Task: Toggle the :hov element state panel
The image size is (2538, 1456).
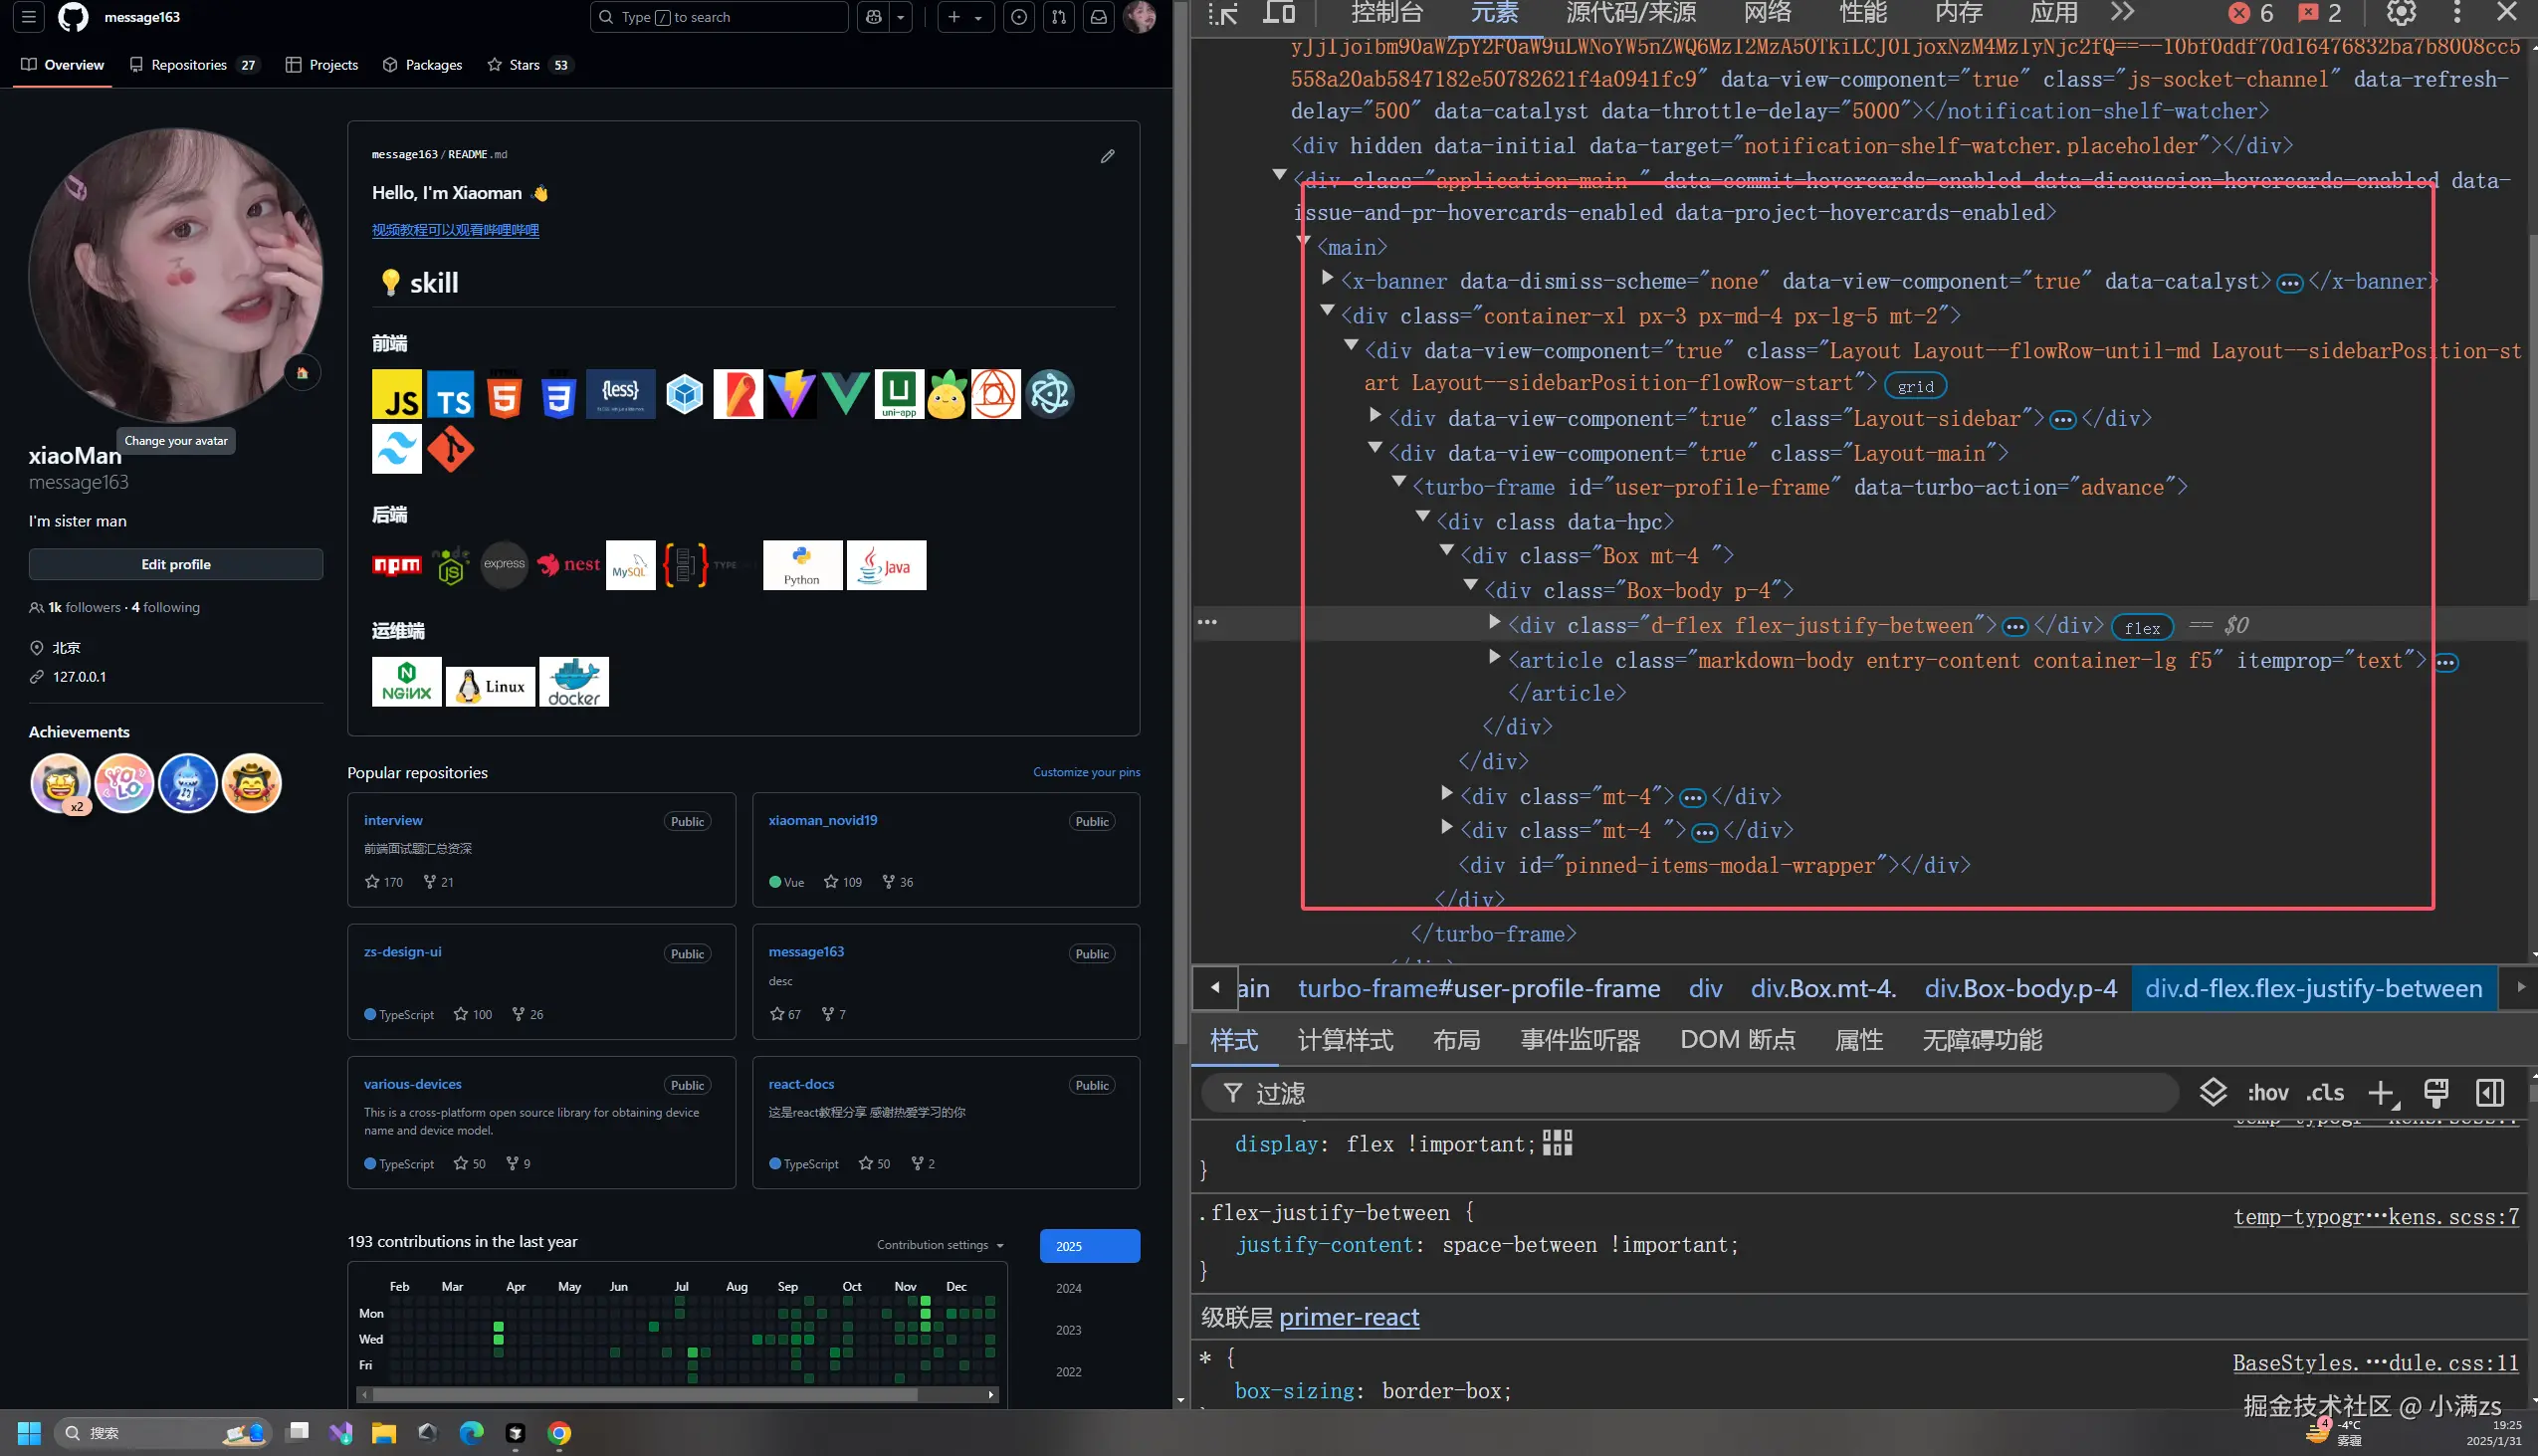Action: (2267, 1093)
